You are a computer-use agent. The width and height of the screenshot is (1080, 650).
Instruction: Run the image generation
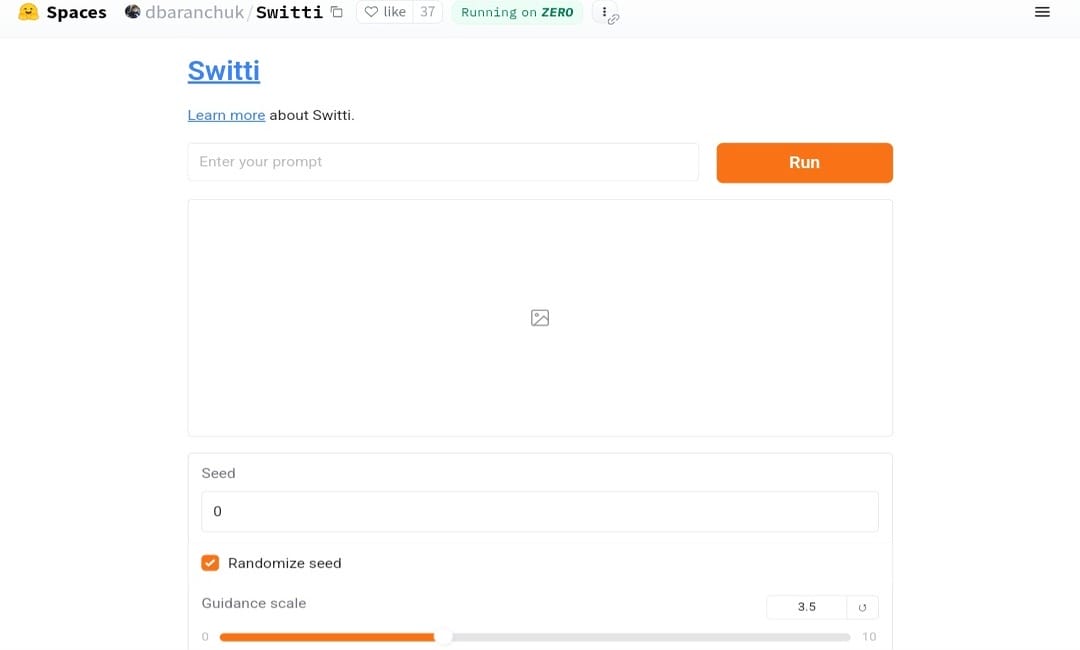804,162
